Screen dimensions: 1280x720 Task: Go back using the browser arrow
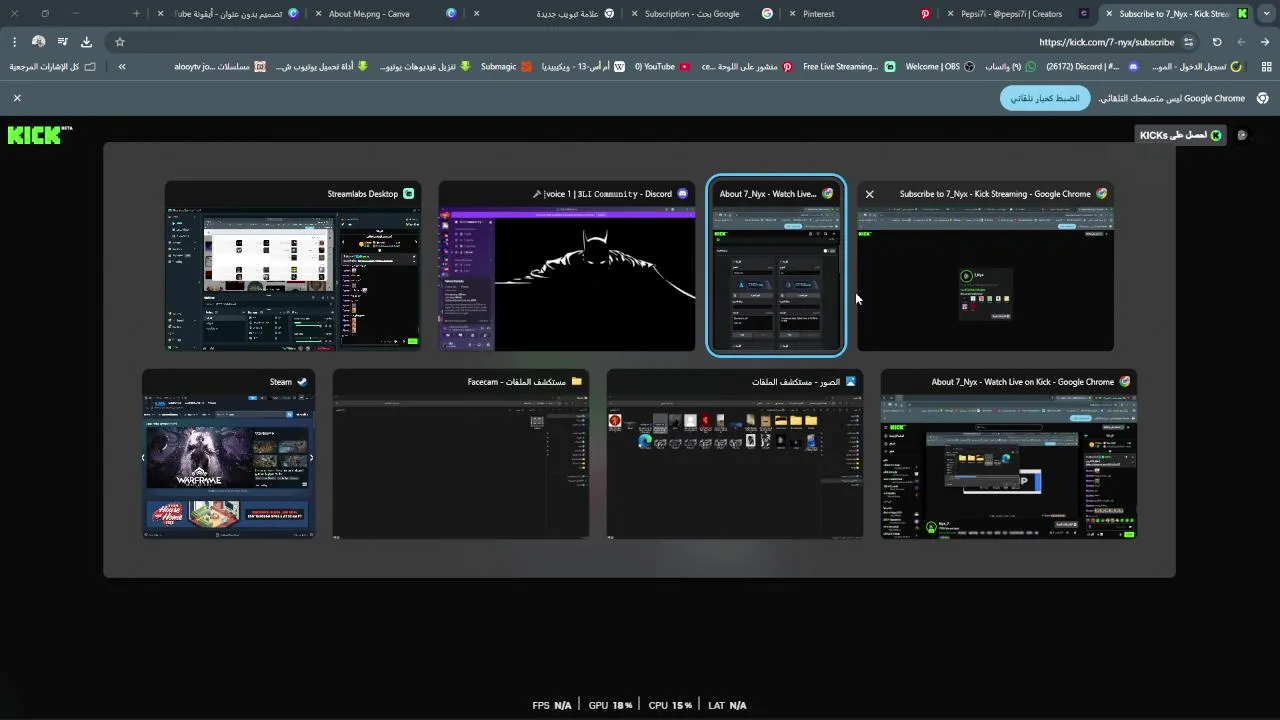click(x=1265, y=42)
